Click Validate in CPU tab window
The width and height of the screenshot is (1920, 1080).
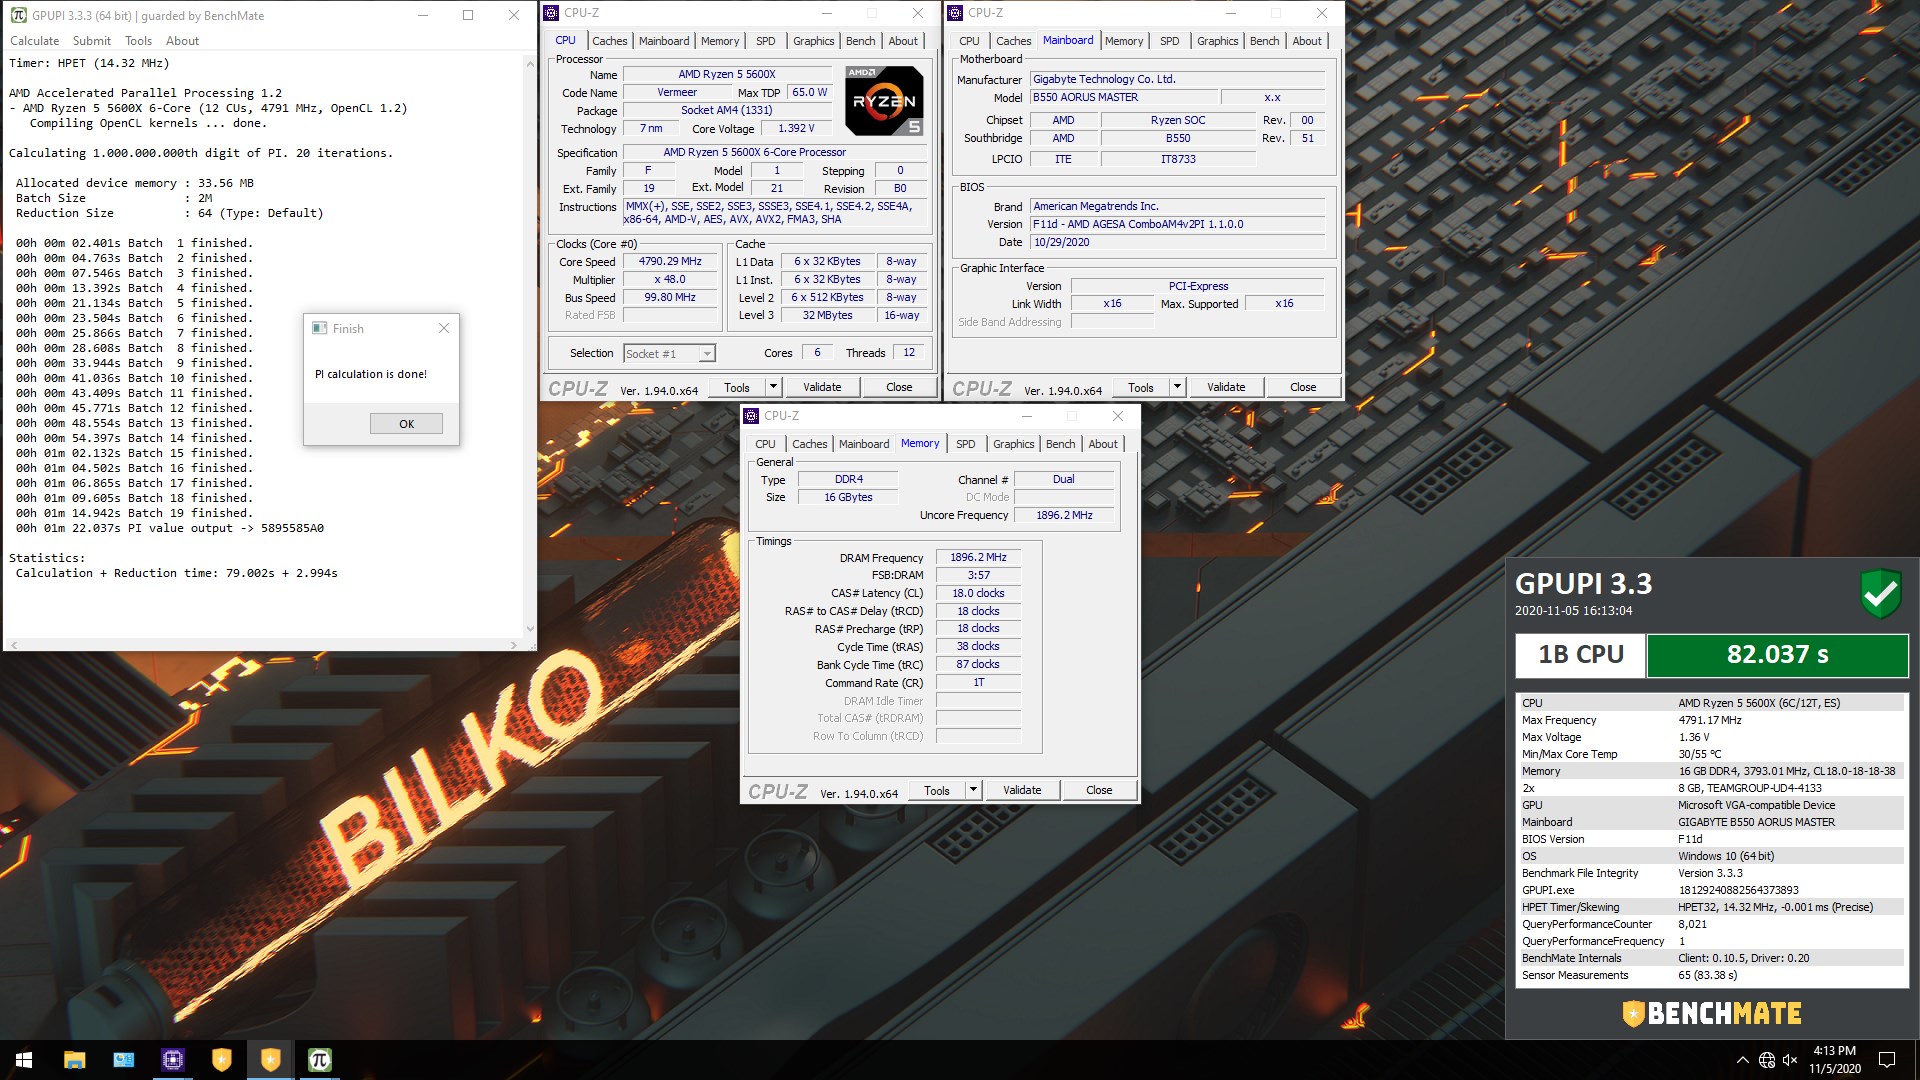(x=822, y=387)
